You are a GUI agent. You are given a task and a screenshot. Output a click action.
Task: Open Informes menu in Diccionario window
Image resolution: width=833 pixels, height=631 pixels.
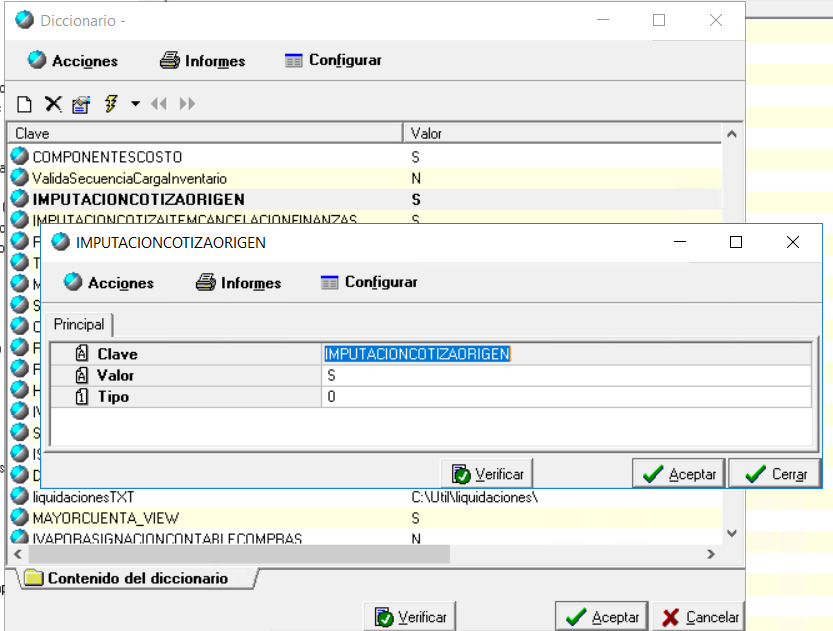point(203,61)
